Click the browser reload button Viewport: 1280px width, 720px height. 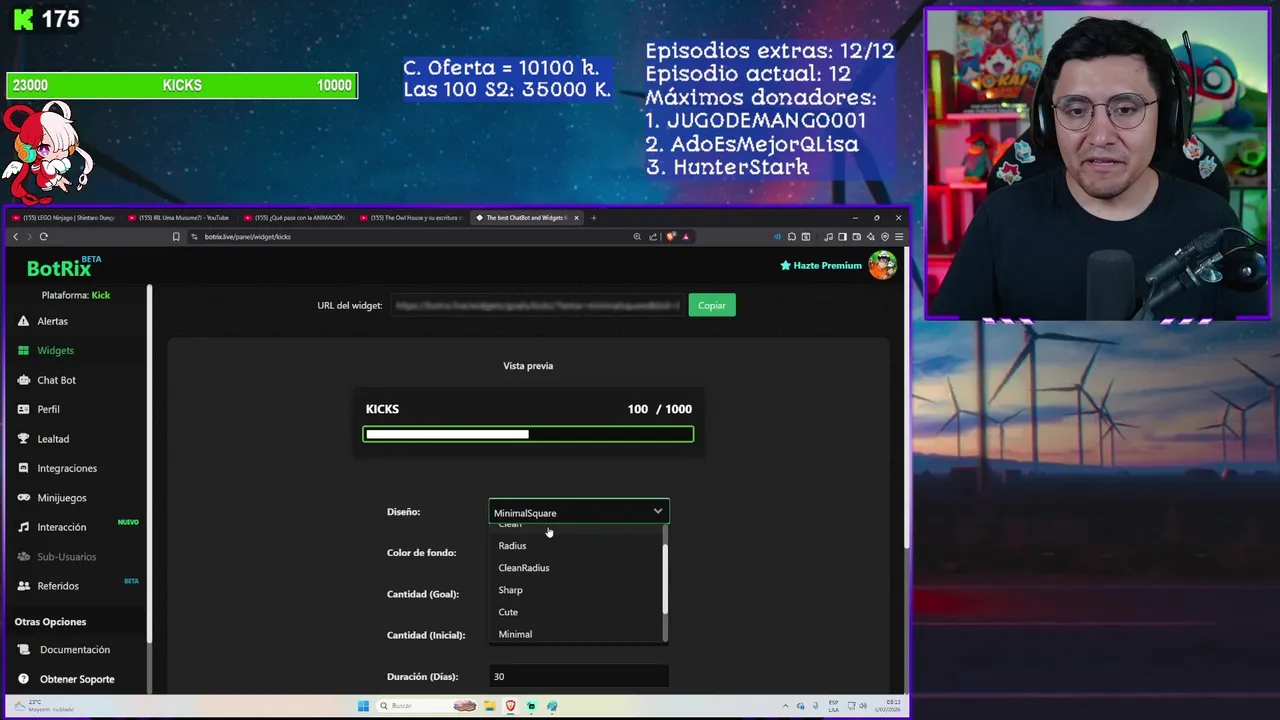tap(43, 237)
